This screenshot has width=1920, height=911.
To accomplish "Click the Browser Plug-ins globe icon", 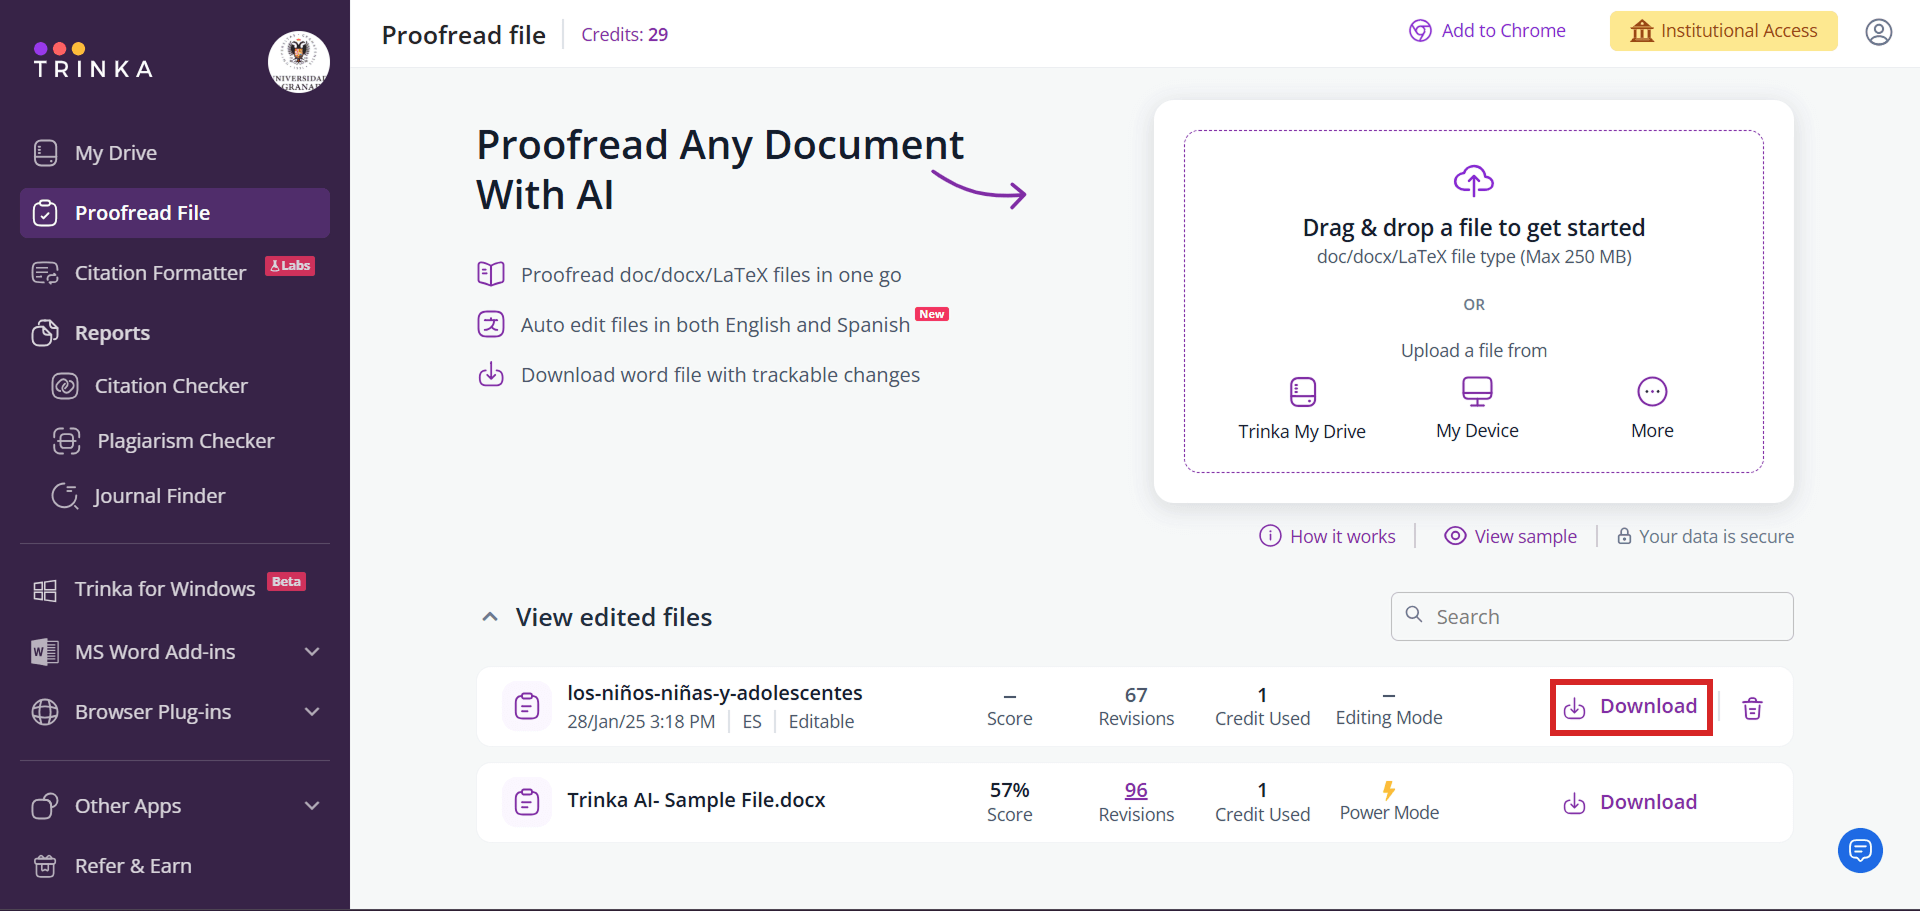I will pos(45,712).
